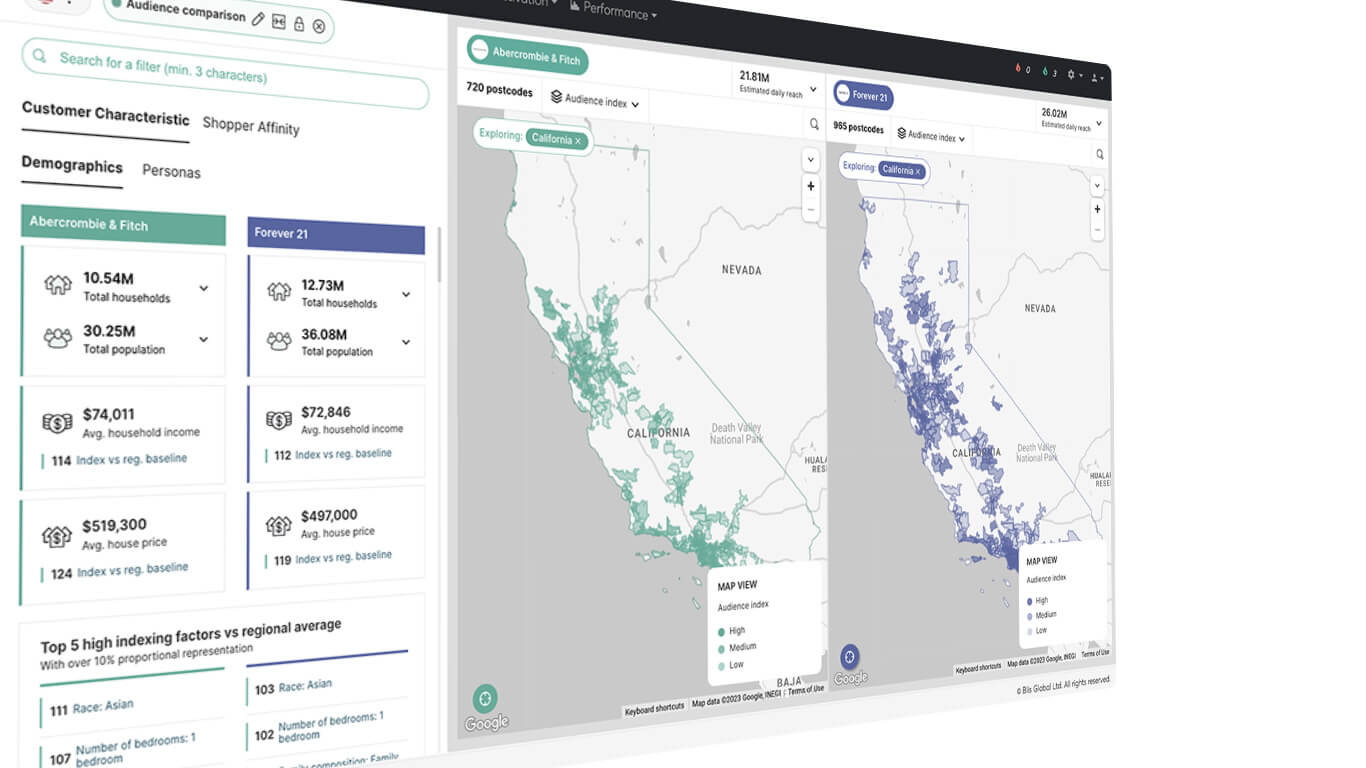Viewport: 1366px width, 768px height.
Task: Click the '720 postcodes' count
Action: click(500, 89)
